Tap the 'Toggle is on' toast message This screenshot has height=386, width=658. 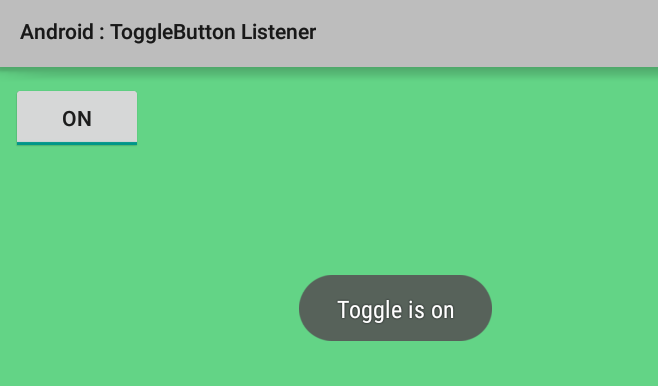[x=395, y=308]
